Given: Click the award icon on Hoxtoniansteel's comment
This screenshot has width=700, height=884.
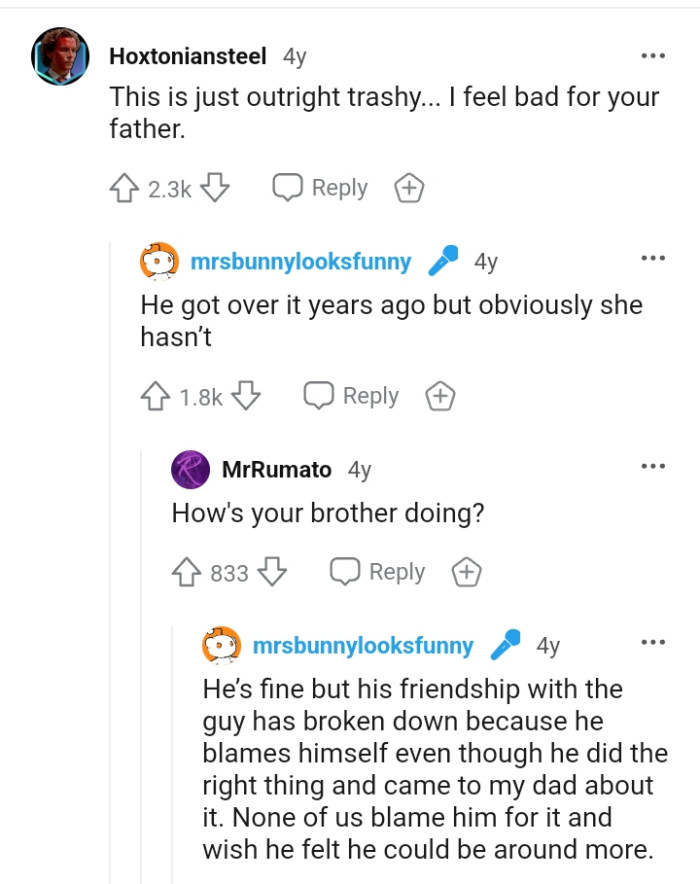Looking at the screenshot, I should pos(409,187).
